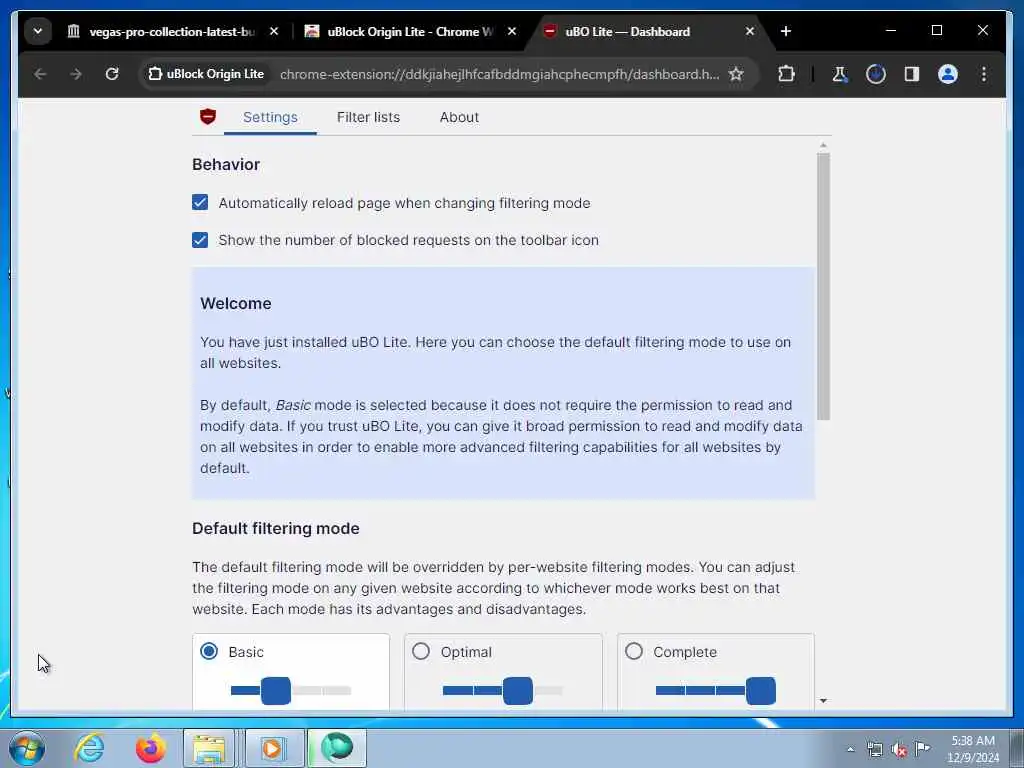This screenshot has width=1024, height=768.
Task: Open the Windows Start menu
Action: [27, 748]
